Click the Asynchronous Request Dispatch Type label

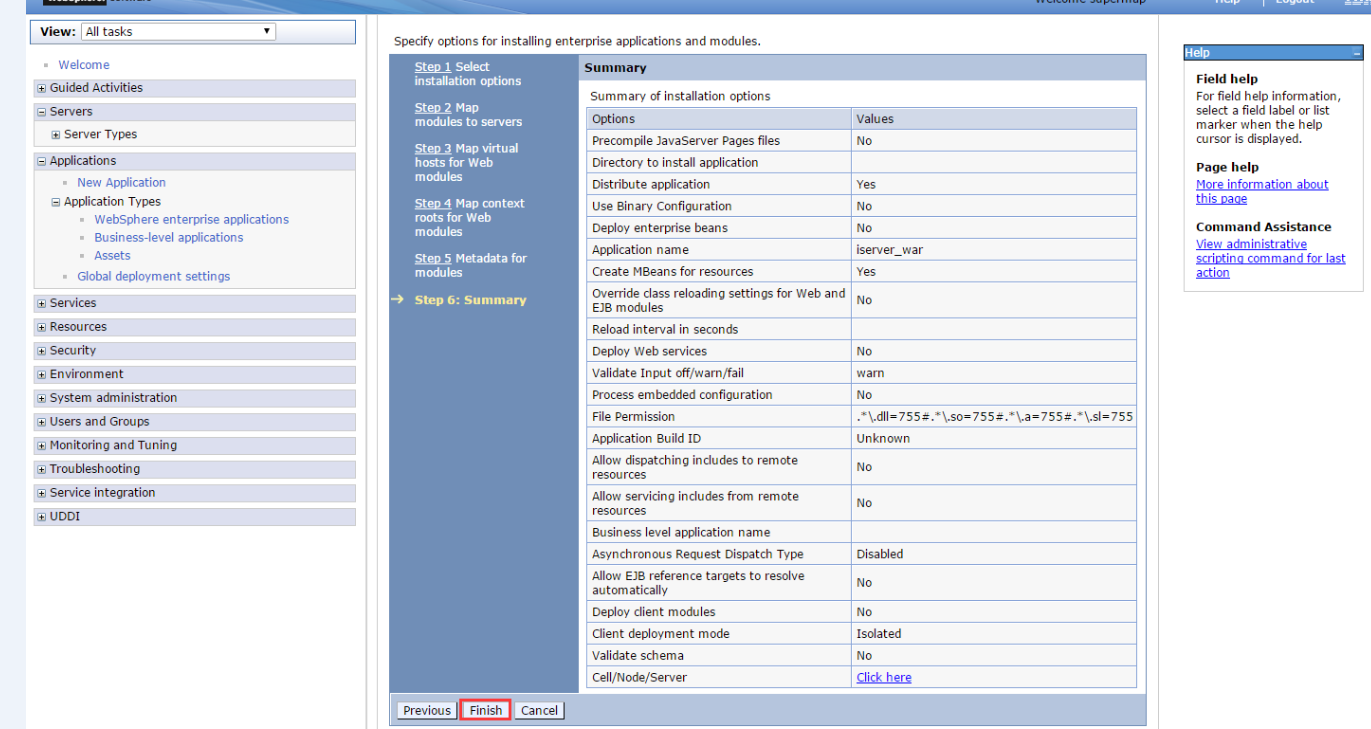pos(698,554)
